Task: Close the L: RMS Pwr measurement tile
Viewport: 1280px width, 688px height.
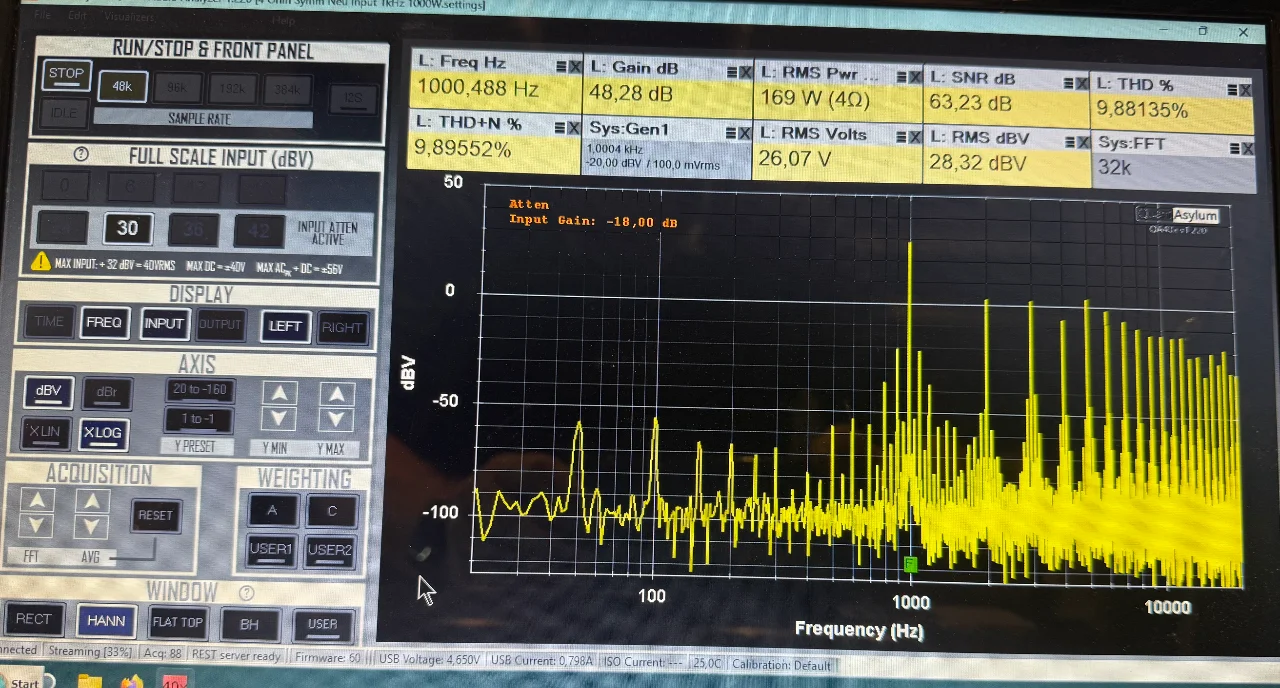Action: 915,77
